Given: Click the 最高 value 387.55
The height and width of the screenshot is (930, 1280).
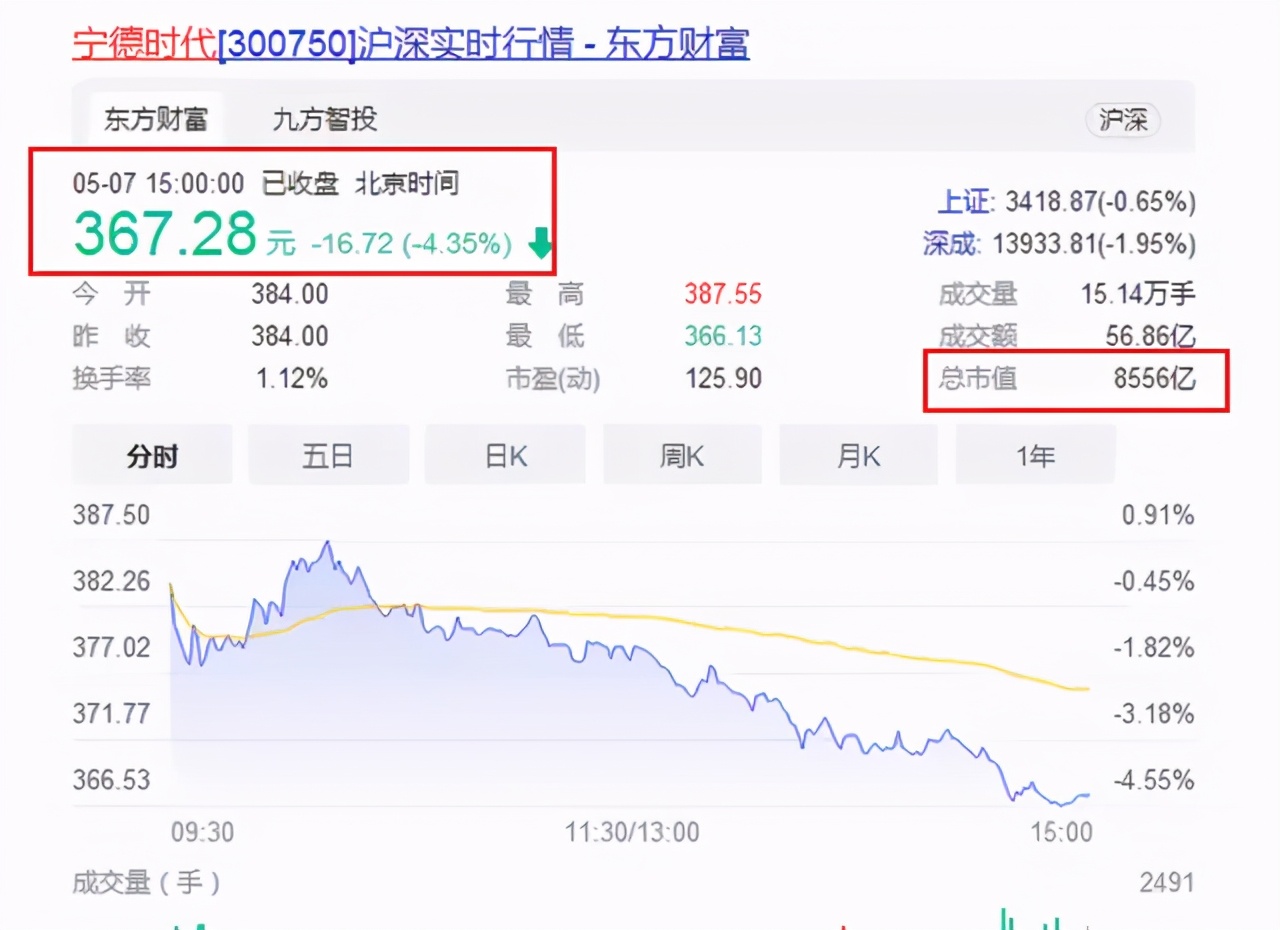Looking at the screenshot, I should 722,294.
